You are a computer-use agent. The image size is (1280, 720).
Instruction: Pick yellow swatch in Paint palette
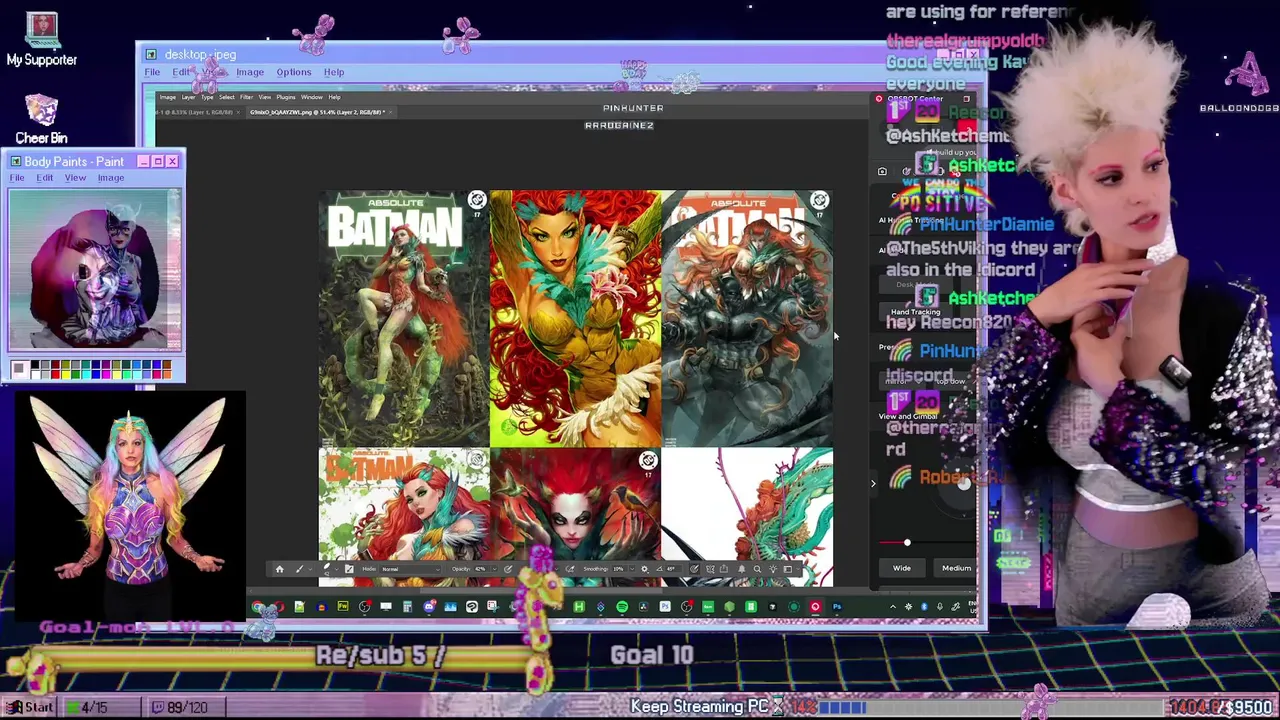[65, 375]
